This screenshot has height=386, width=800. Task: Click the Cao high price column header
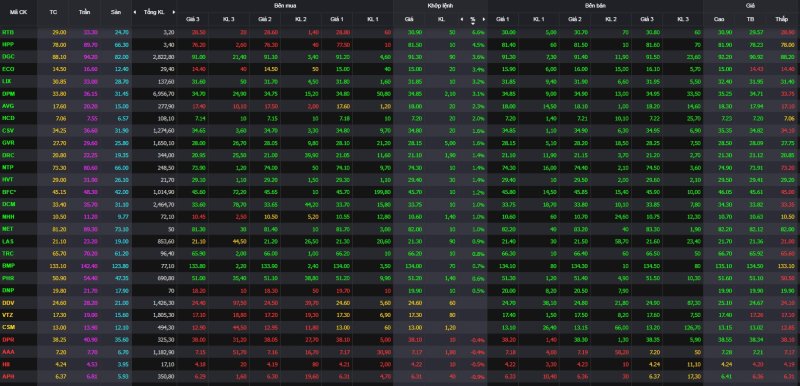(x=719, y=19)
